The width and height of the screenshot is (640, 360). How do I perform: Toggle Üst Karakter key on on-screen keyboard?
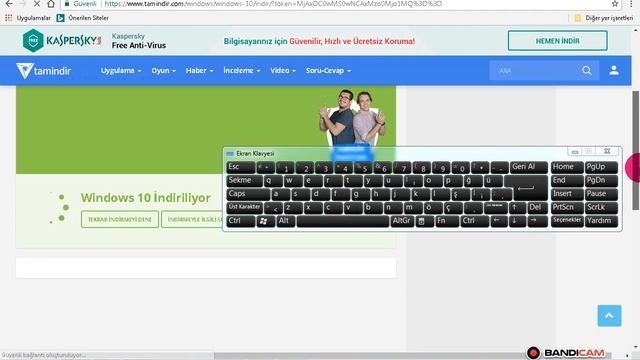244,207
